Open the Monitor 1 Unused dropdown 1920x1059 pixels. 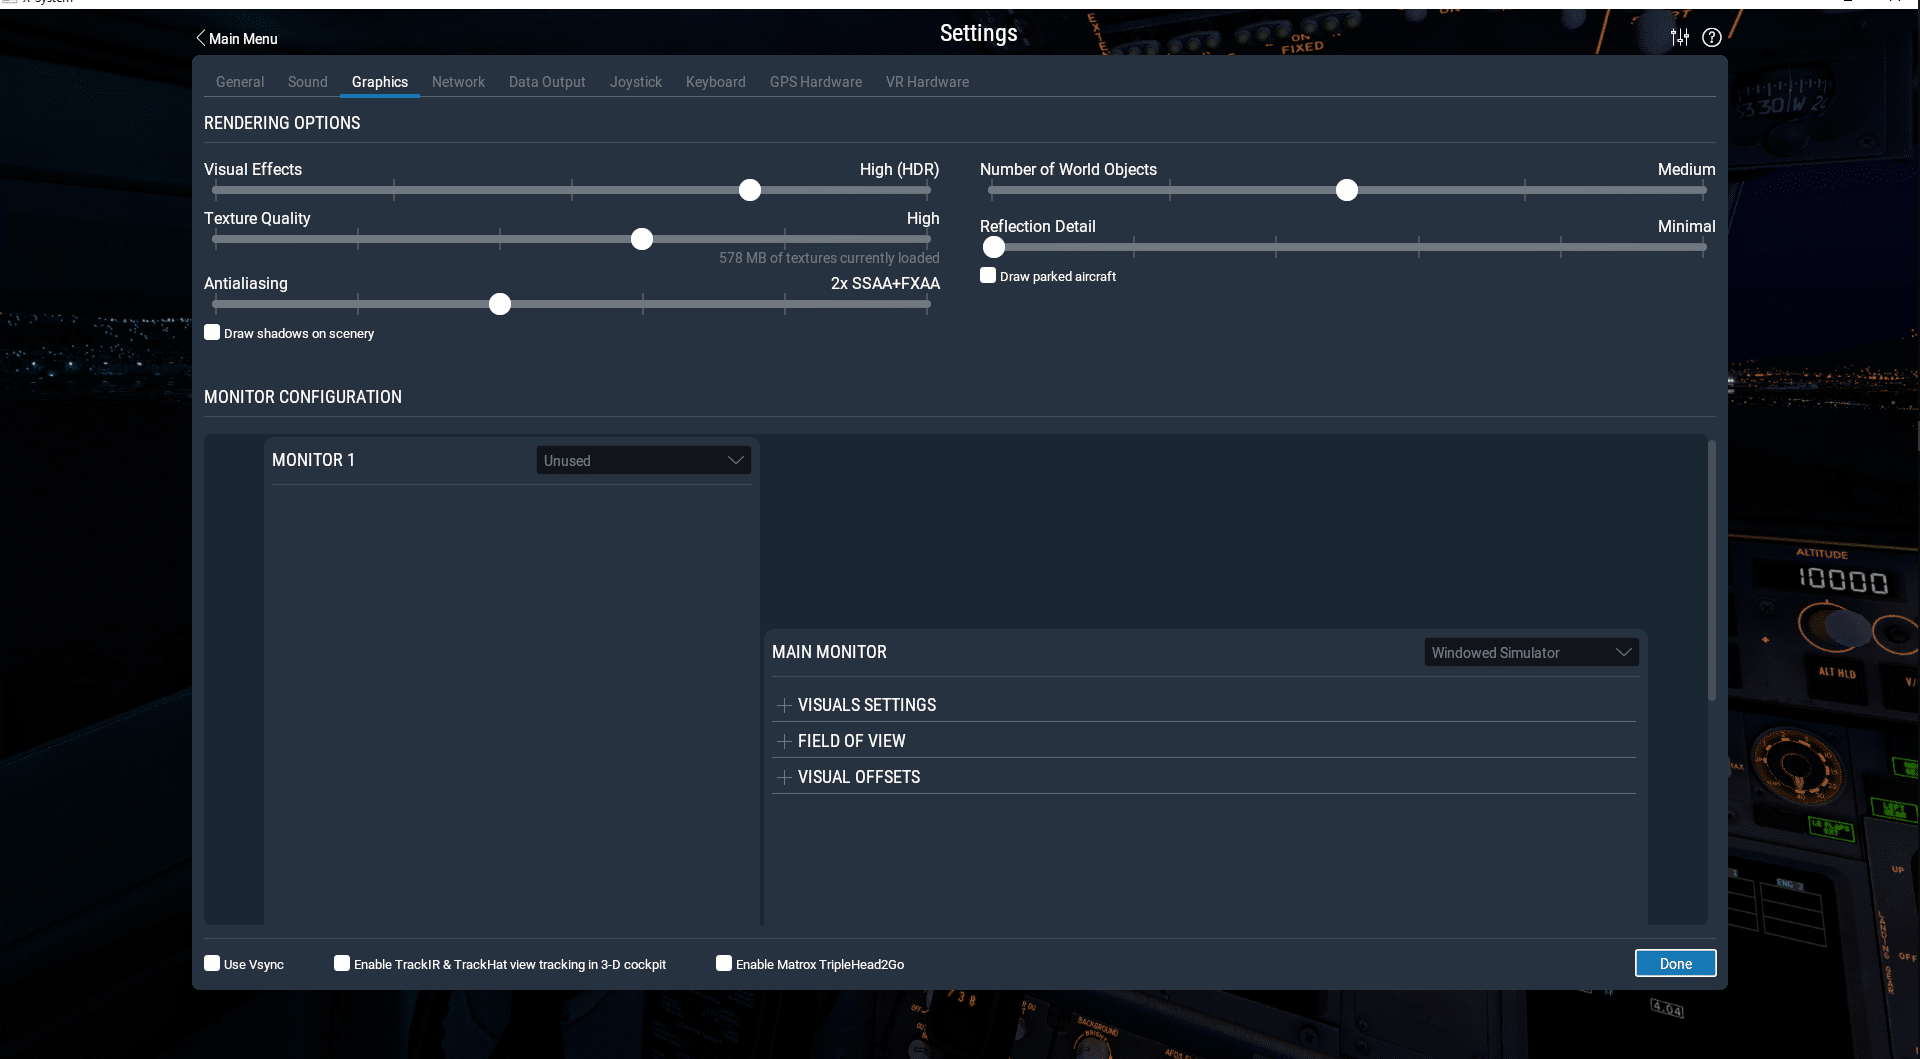(643, 460)
